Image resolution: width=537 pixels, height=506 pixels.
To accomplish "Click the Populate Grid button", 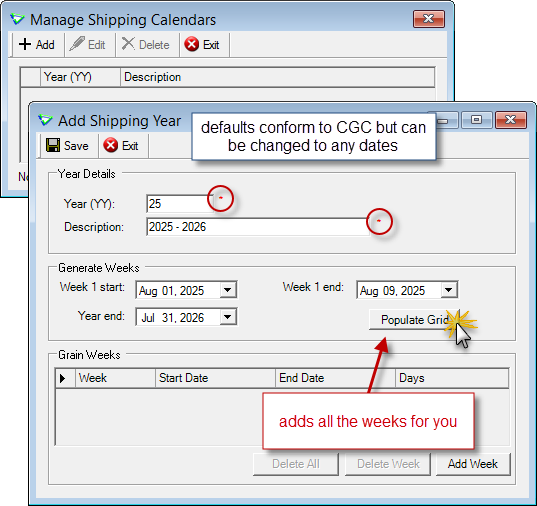I will pyautogui.click(x=414, y=320).
